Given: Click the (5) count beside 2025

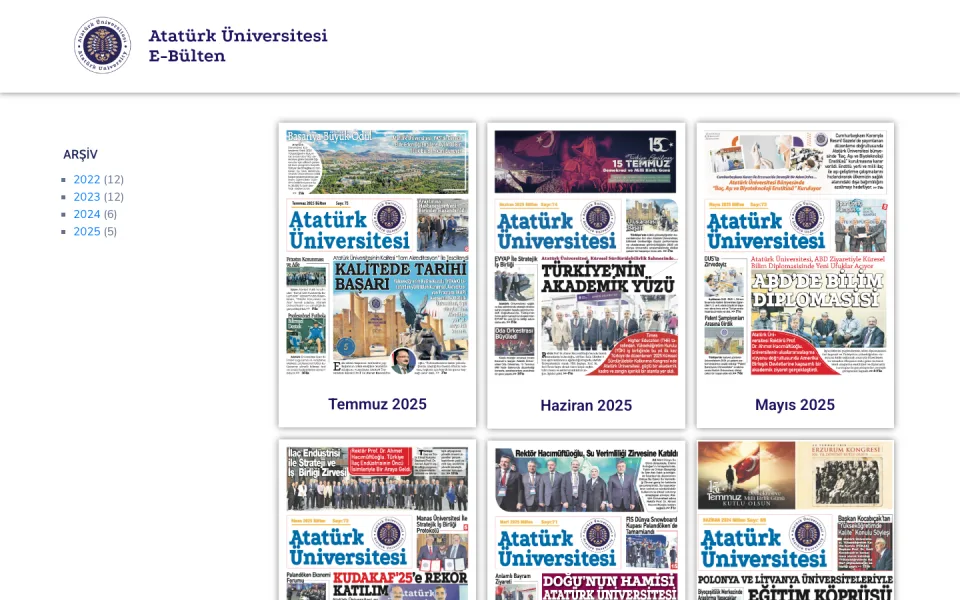Looking at the screenshot, I should click(110, 231).
